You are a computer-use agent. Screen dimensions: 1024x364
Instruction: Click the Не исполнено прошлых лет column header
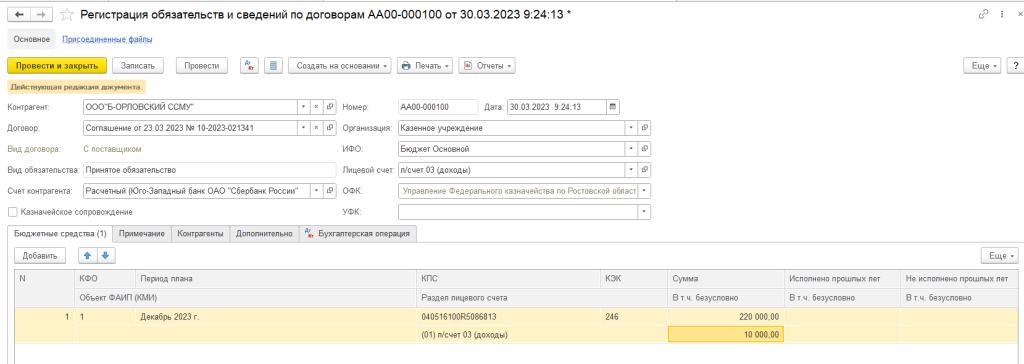click(x=959, y=279)
